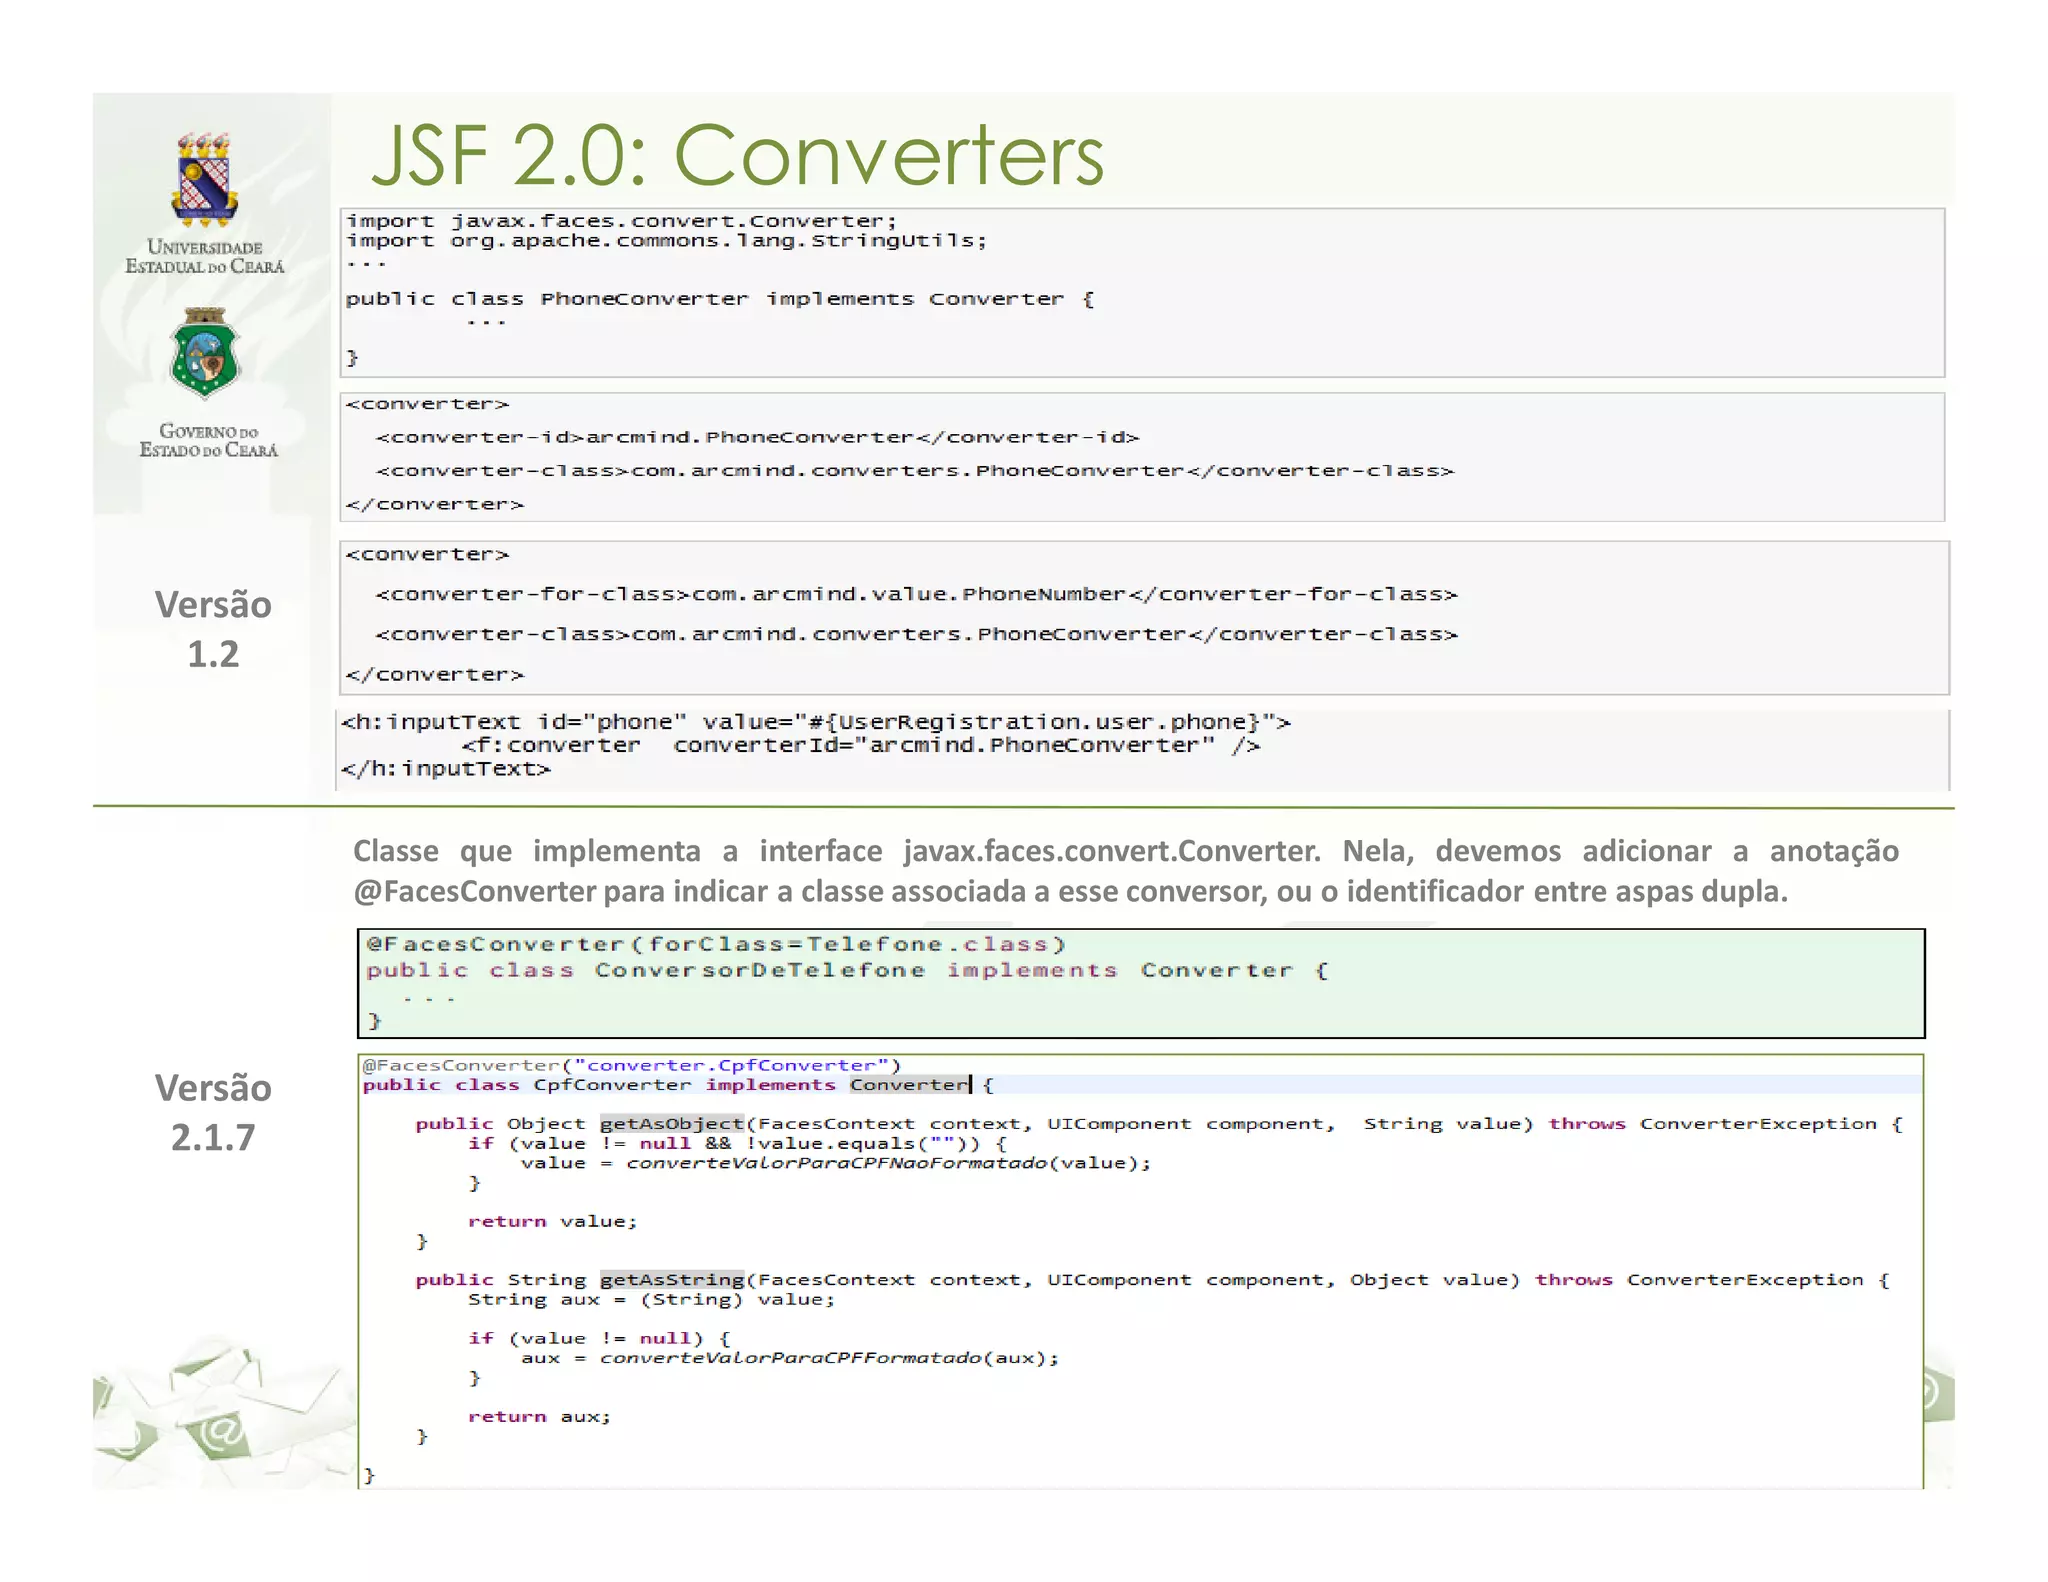Screen dimensions: 2048x1582
Task: Click the f:converter converterId line
Action: tap(861, 745)
